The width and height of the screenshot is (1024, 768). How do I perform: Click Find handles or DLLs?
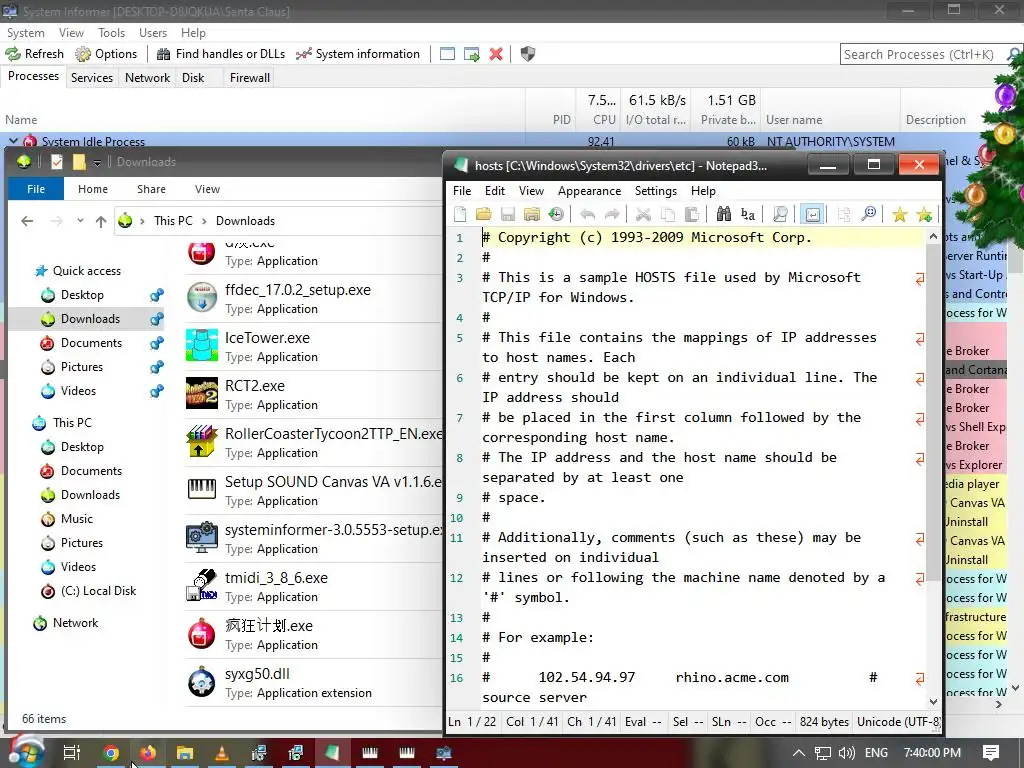tap(221, 54)
